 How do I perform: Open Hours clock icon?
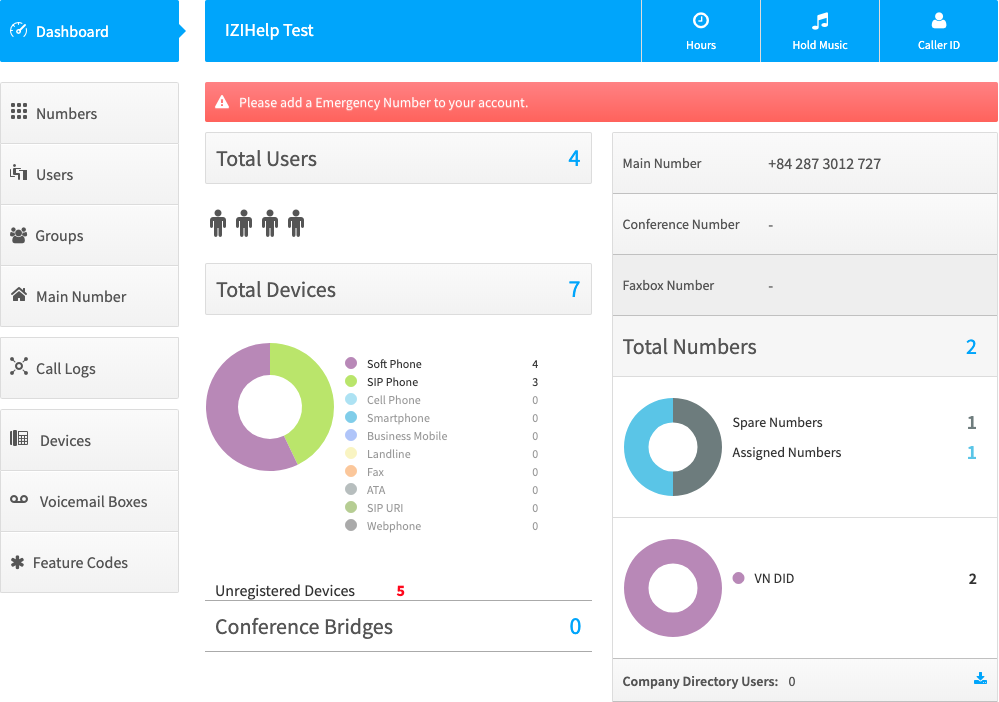tap(701, 21)
